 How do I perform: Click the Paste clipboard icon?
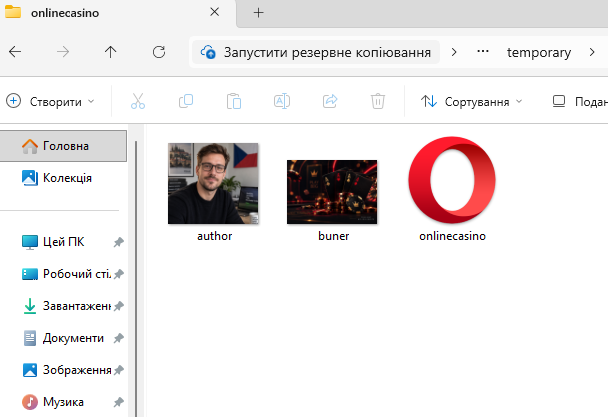coord(234,101)
